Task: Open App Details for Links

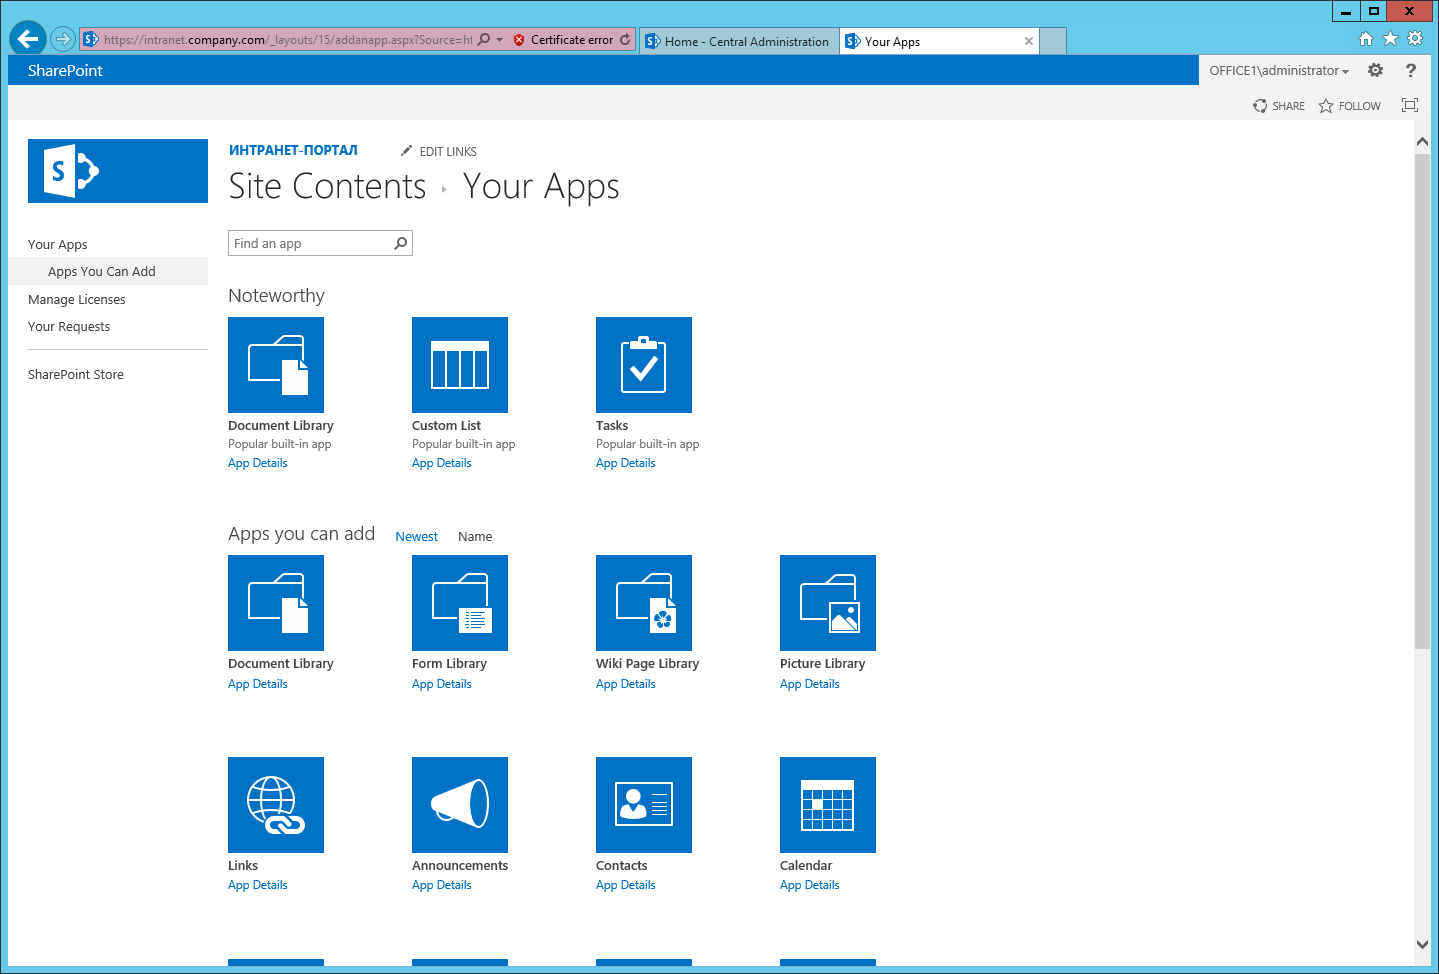Action: click(x=258, y=885)
